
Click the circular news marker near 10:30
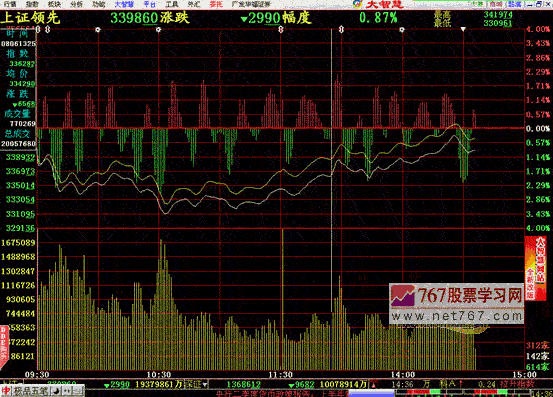click(x=158, y=30)
